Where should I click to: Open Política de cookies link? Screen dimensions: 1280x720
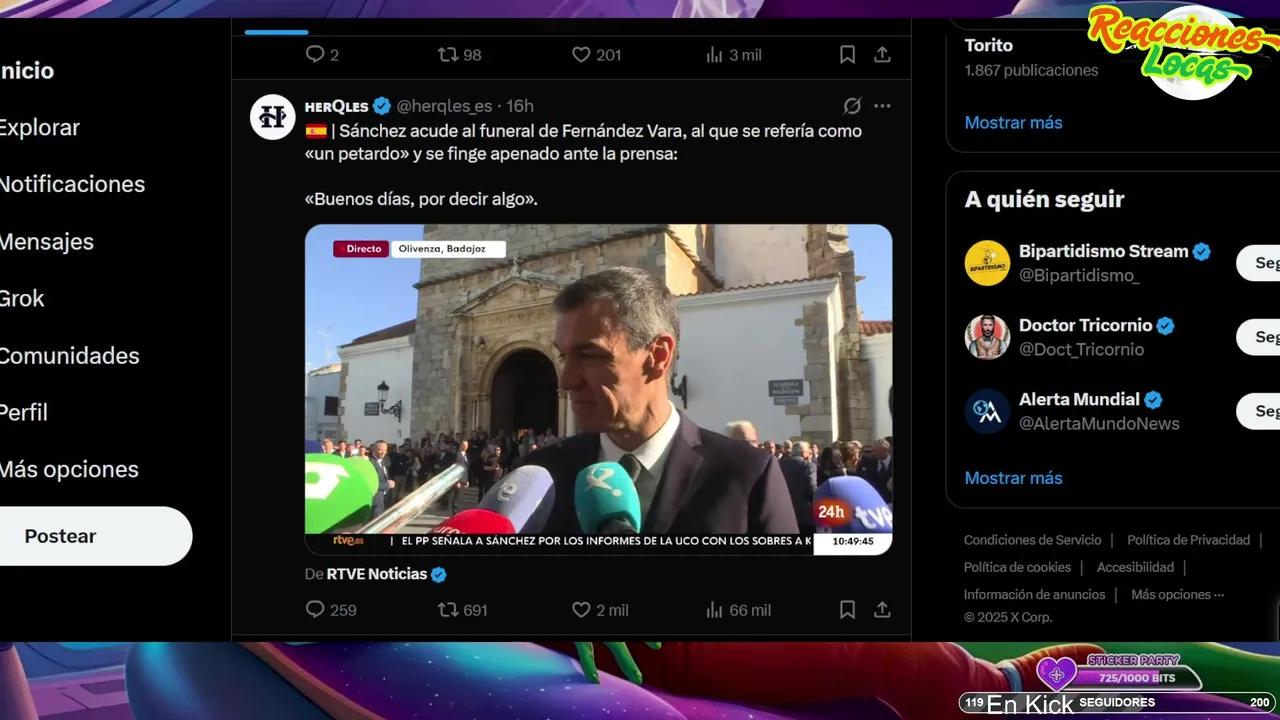pos(1017,567)
